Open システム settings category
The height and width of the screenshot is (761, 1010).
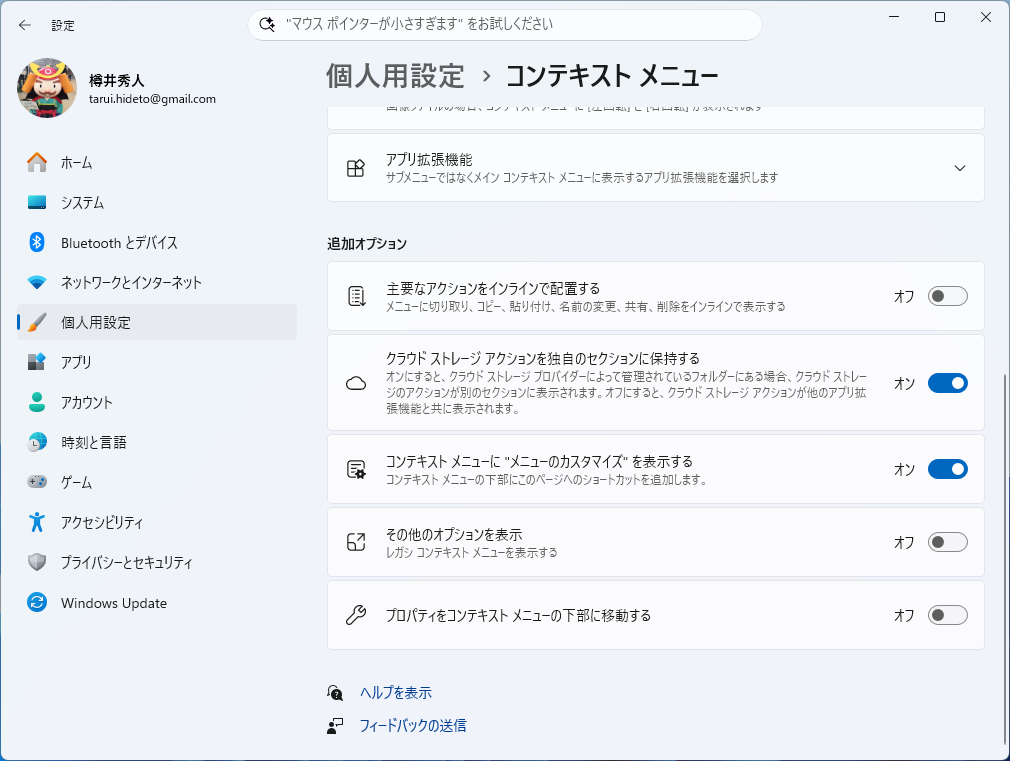pyautogui.click(x=157, y=202)
